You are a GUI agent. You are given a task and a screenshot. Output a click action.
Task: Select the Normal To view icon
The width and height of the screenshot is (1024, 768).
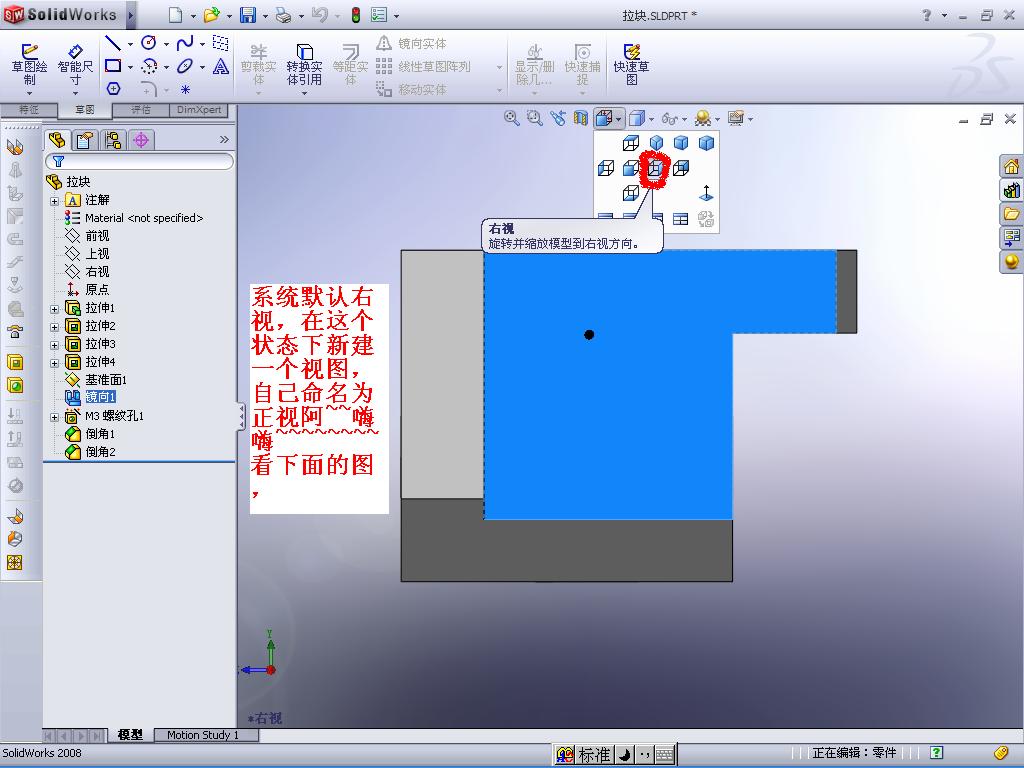point(706,193)
